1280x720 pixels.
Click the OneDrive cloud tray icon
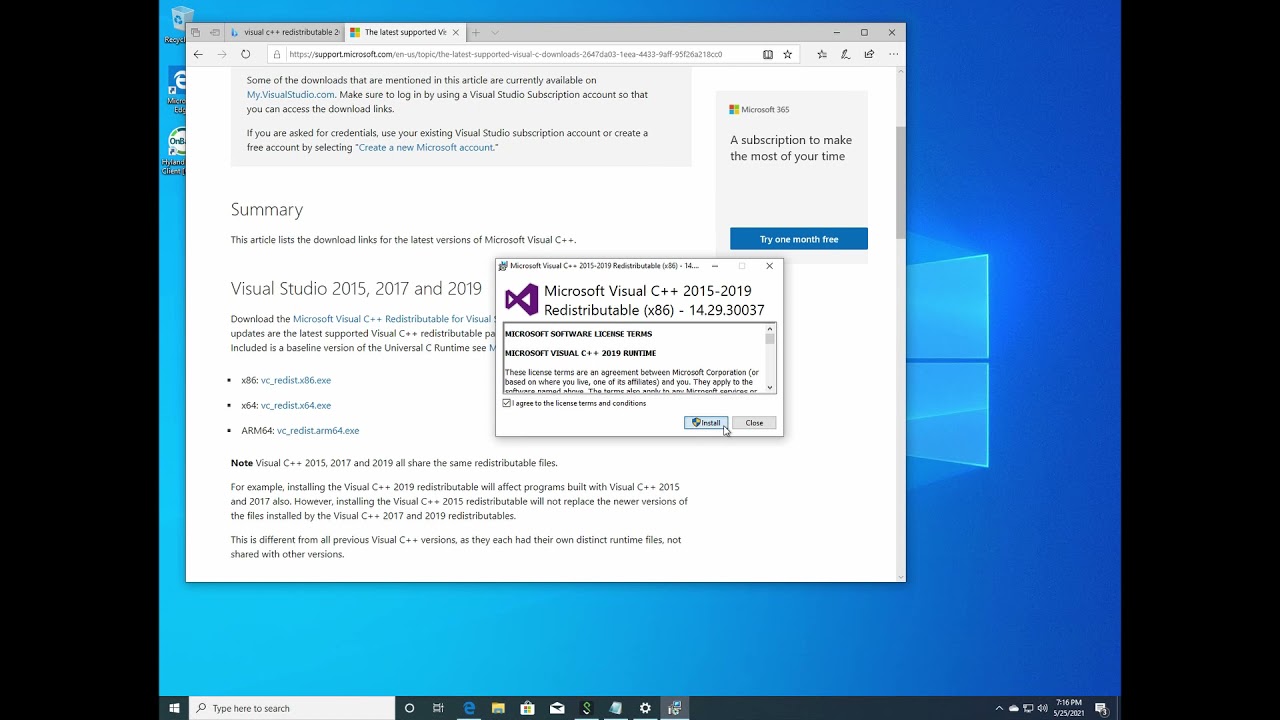[x=1014, y=708]
